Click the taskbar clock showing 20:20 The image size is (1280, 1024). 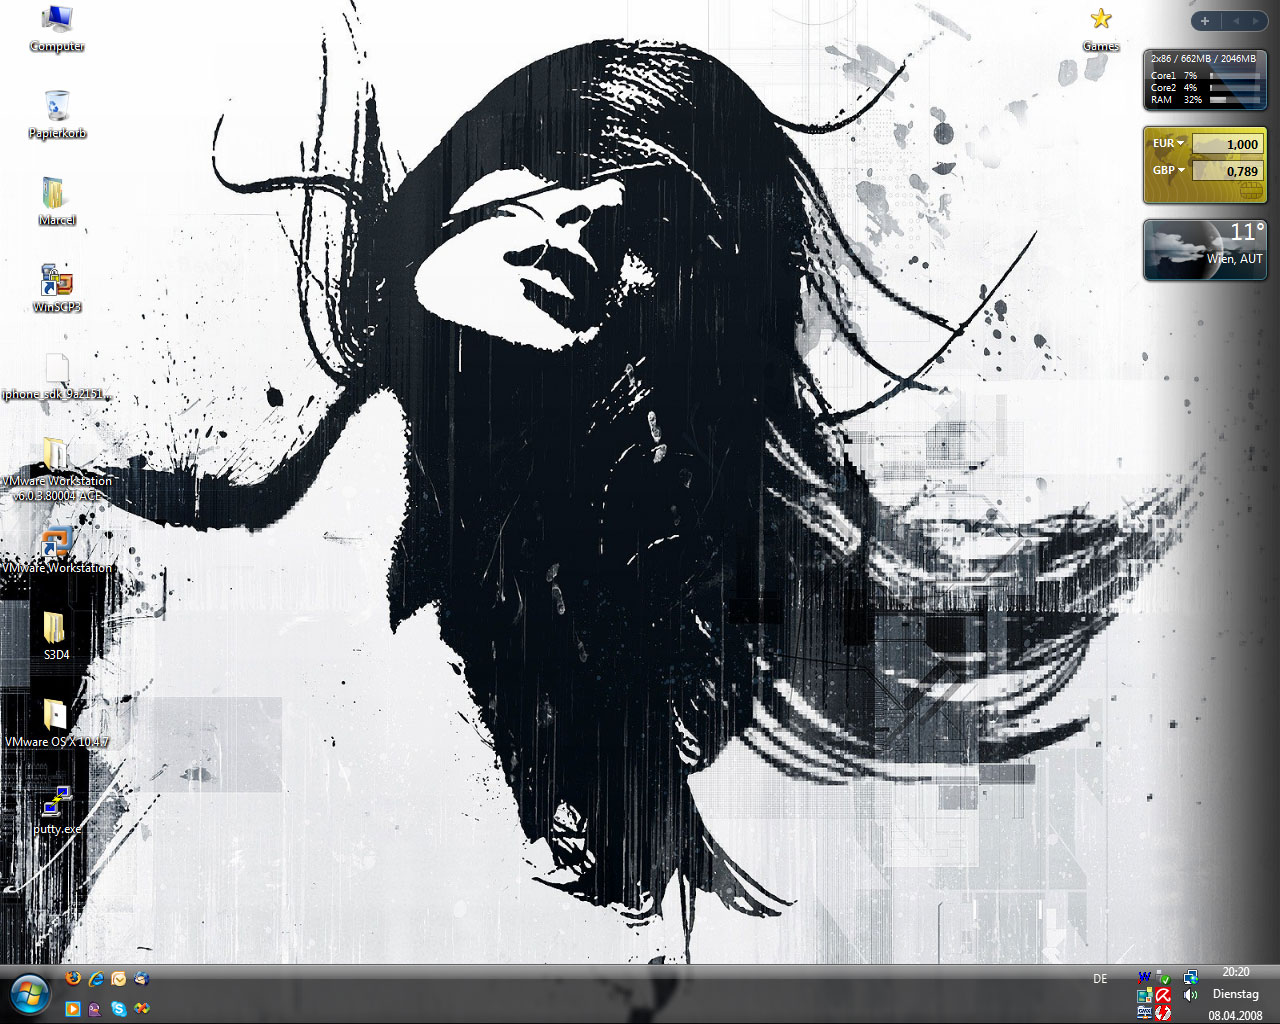pos(1235,972)
